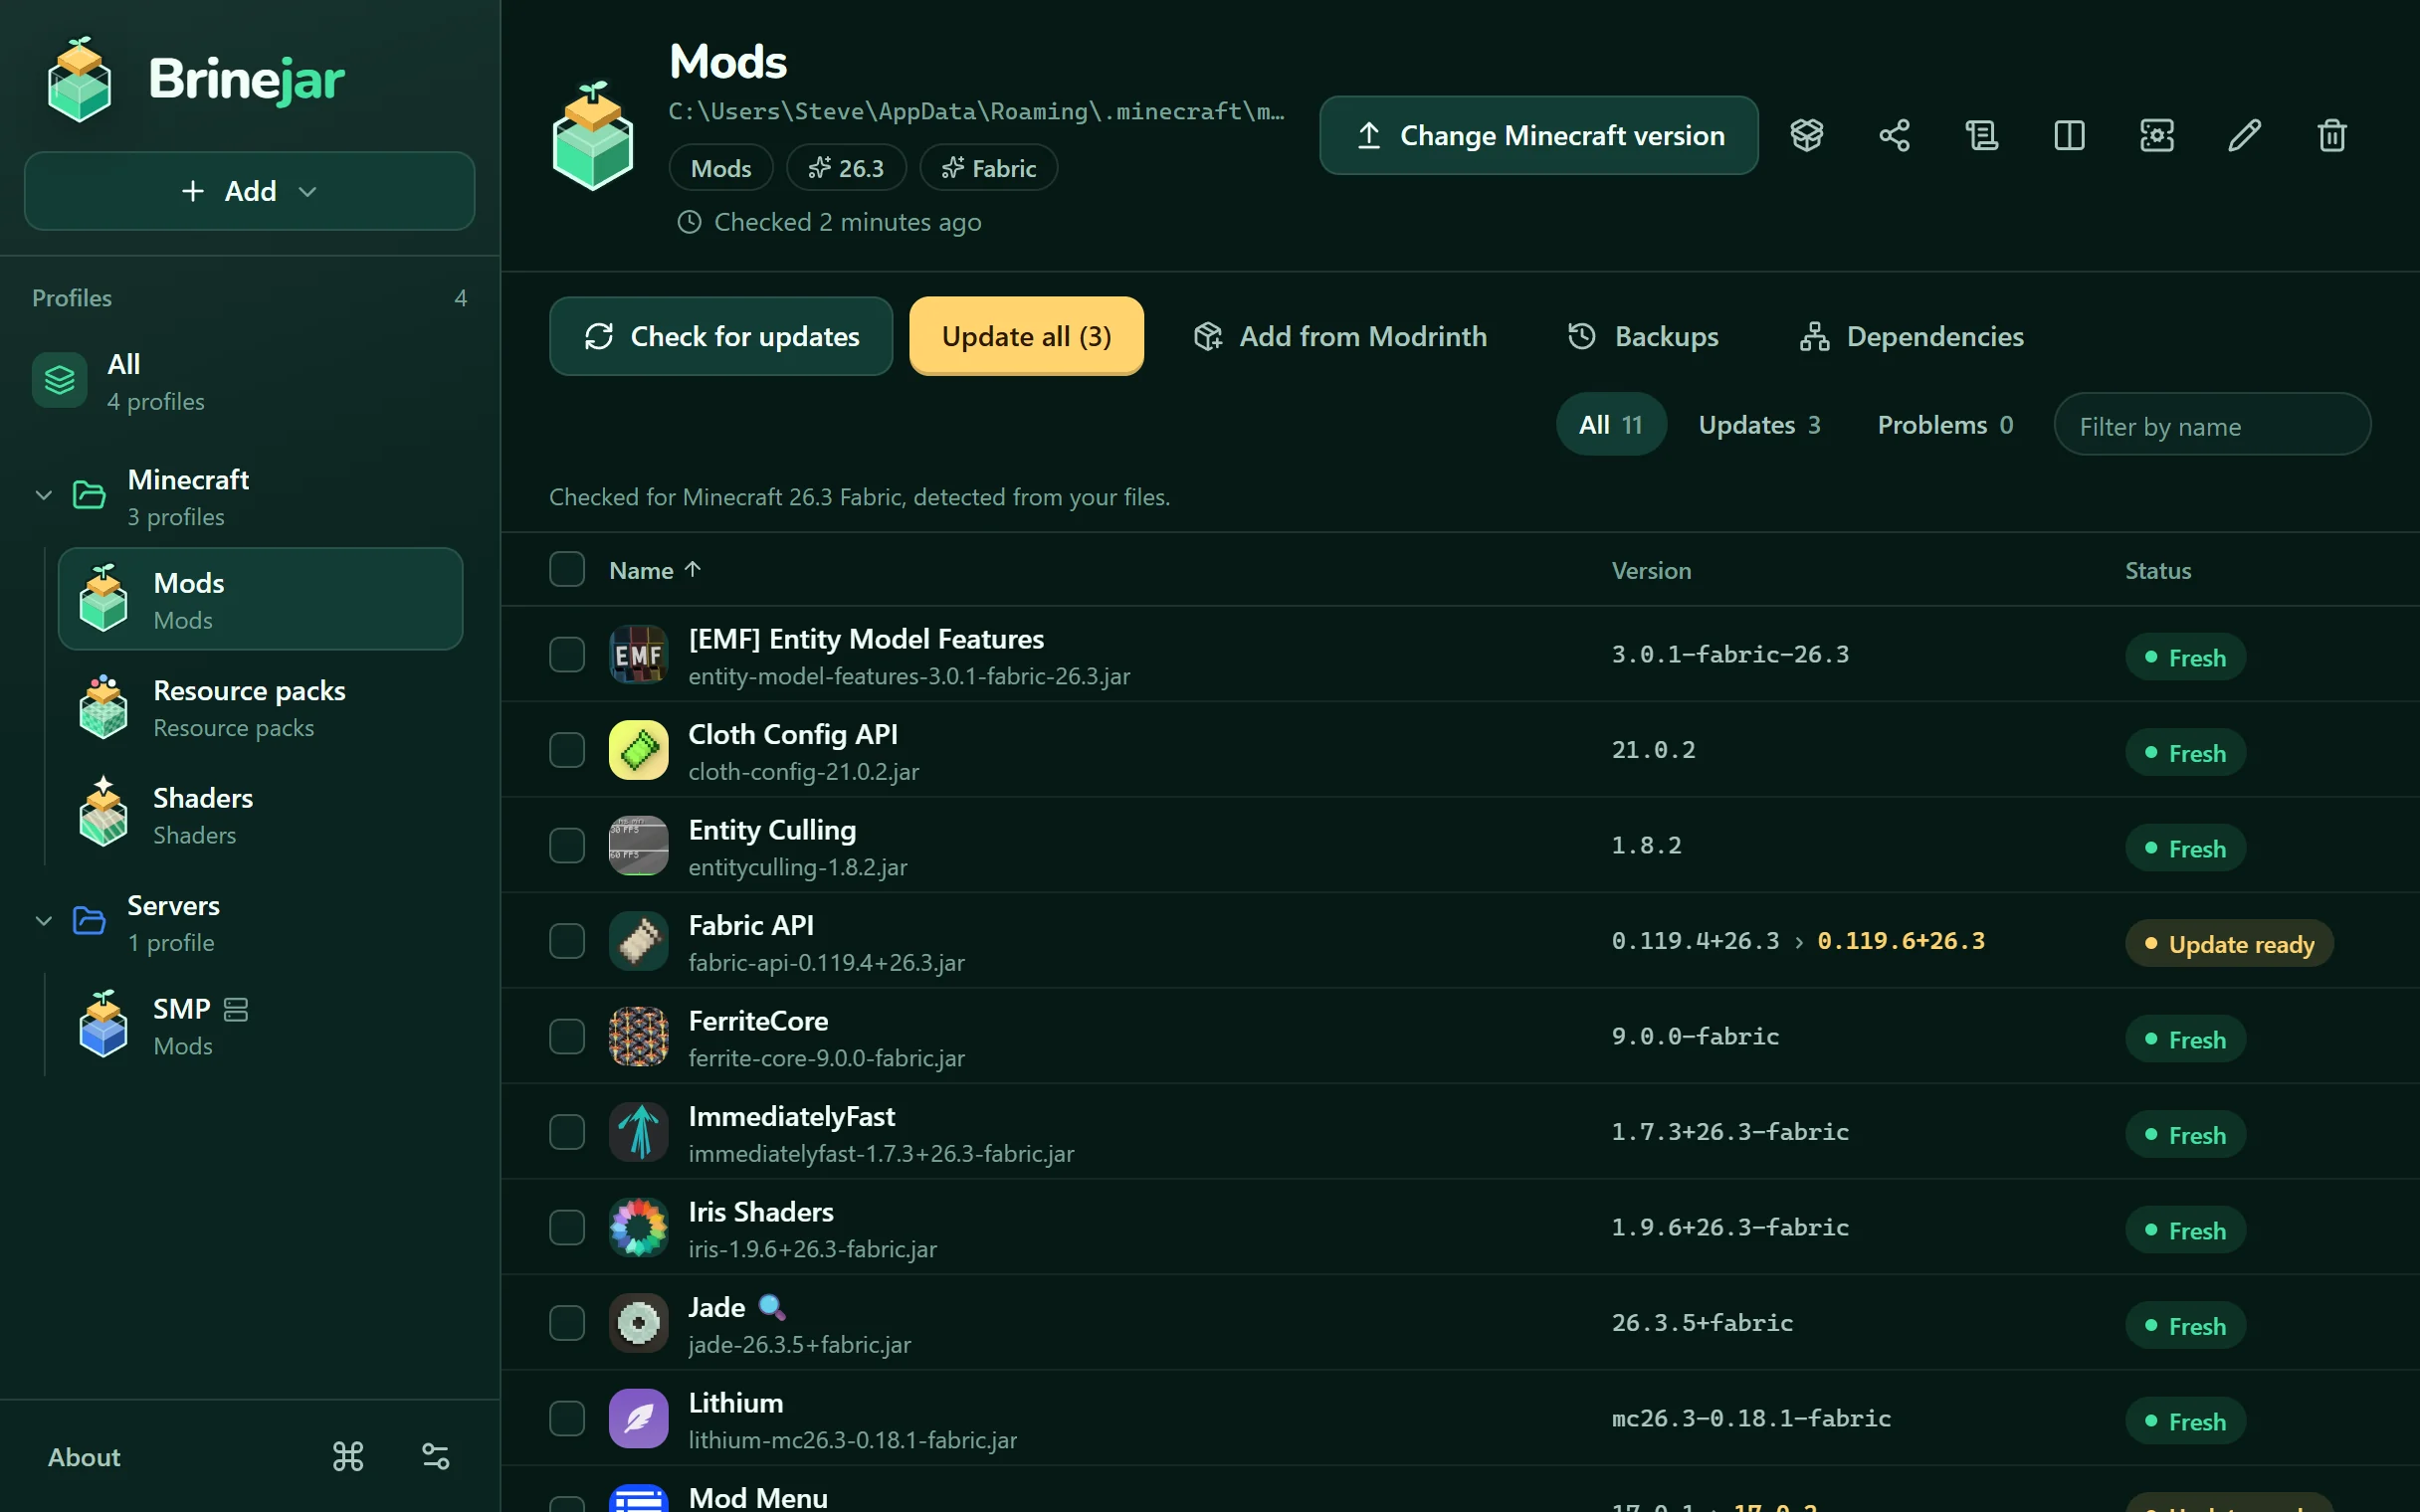Screen dimensions: 2420x1512
Task: Click the All profiles layers icon
Action: [x=60, y=380]
